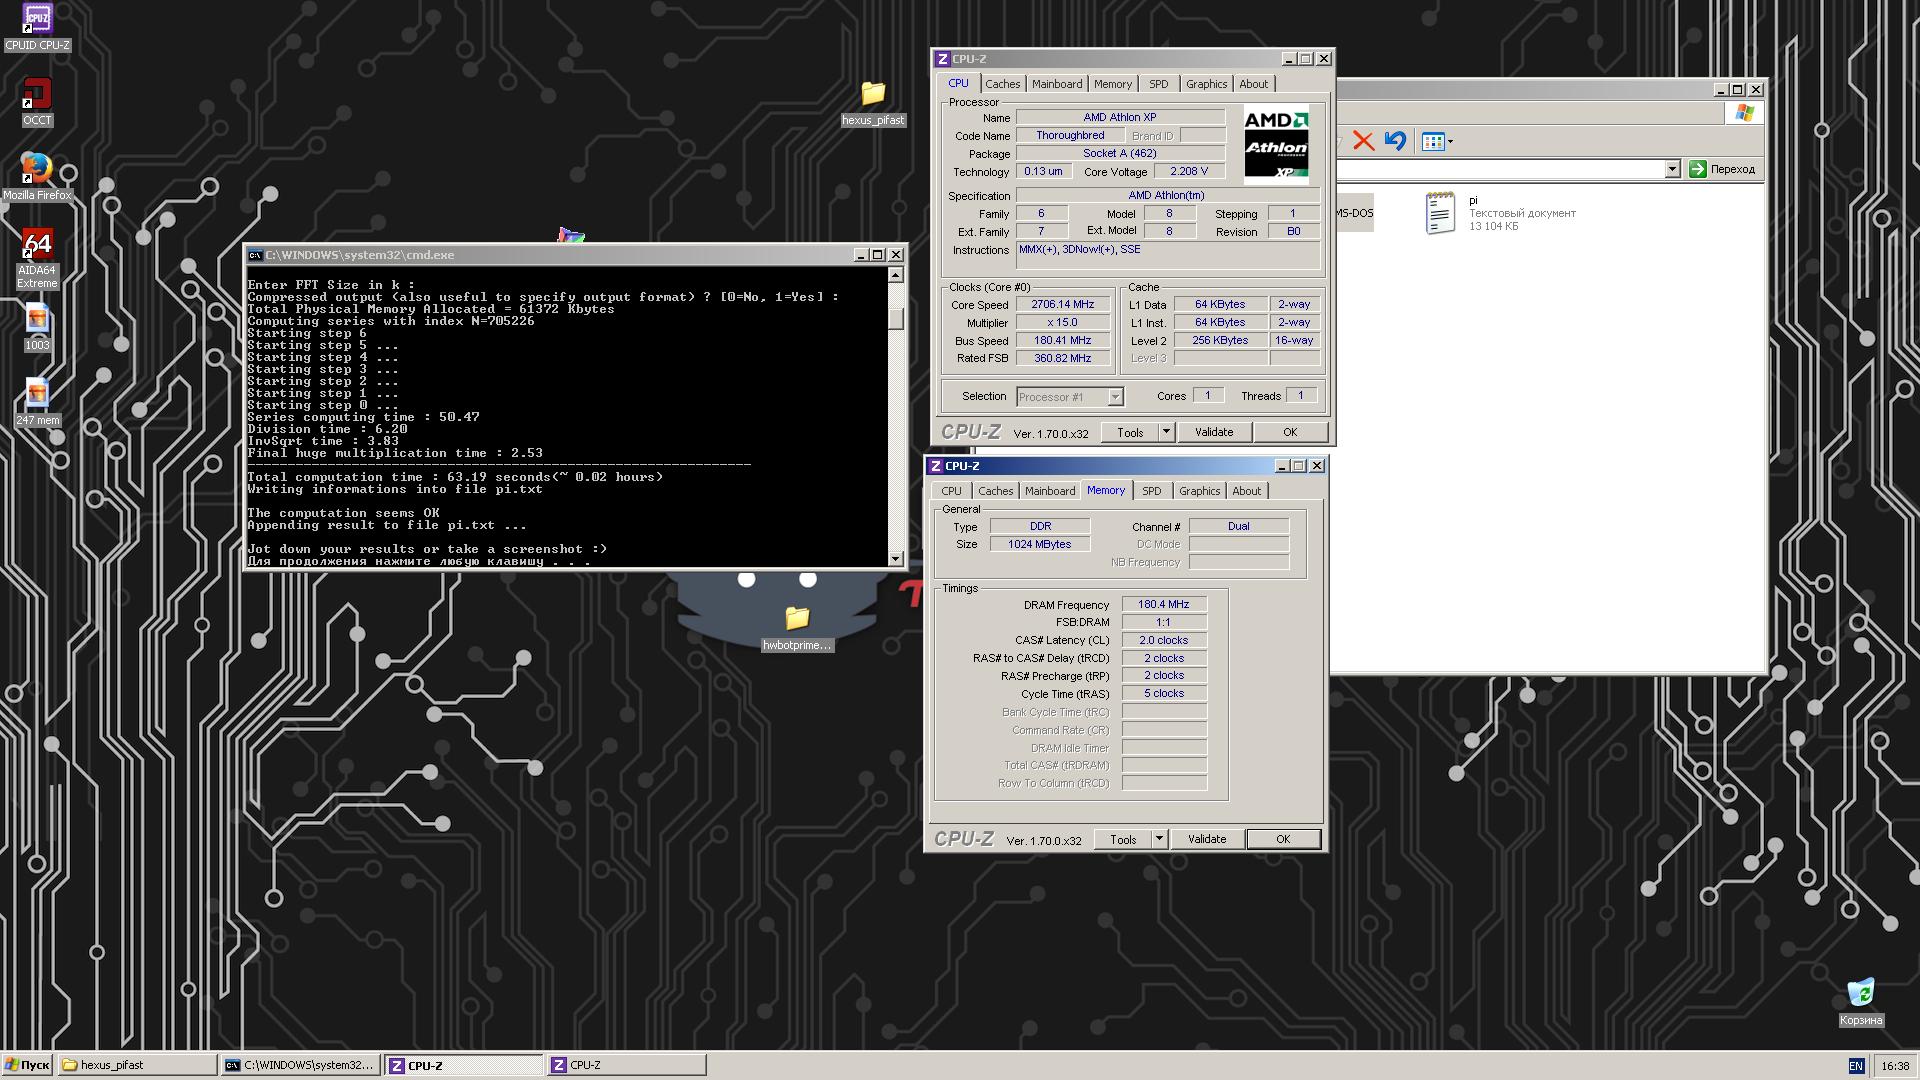This screenshot has height=1080, width=1920.
Task: Open Graphics tab in lower CPU-Z window
Action: [1199, 491]
